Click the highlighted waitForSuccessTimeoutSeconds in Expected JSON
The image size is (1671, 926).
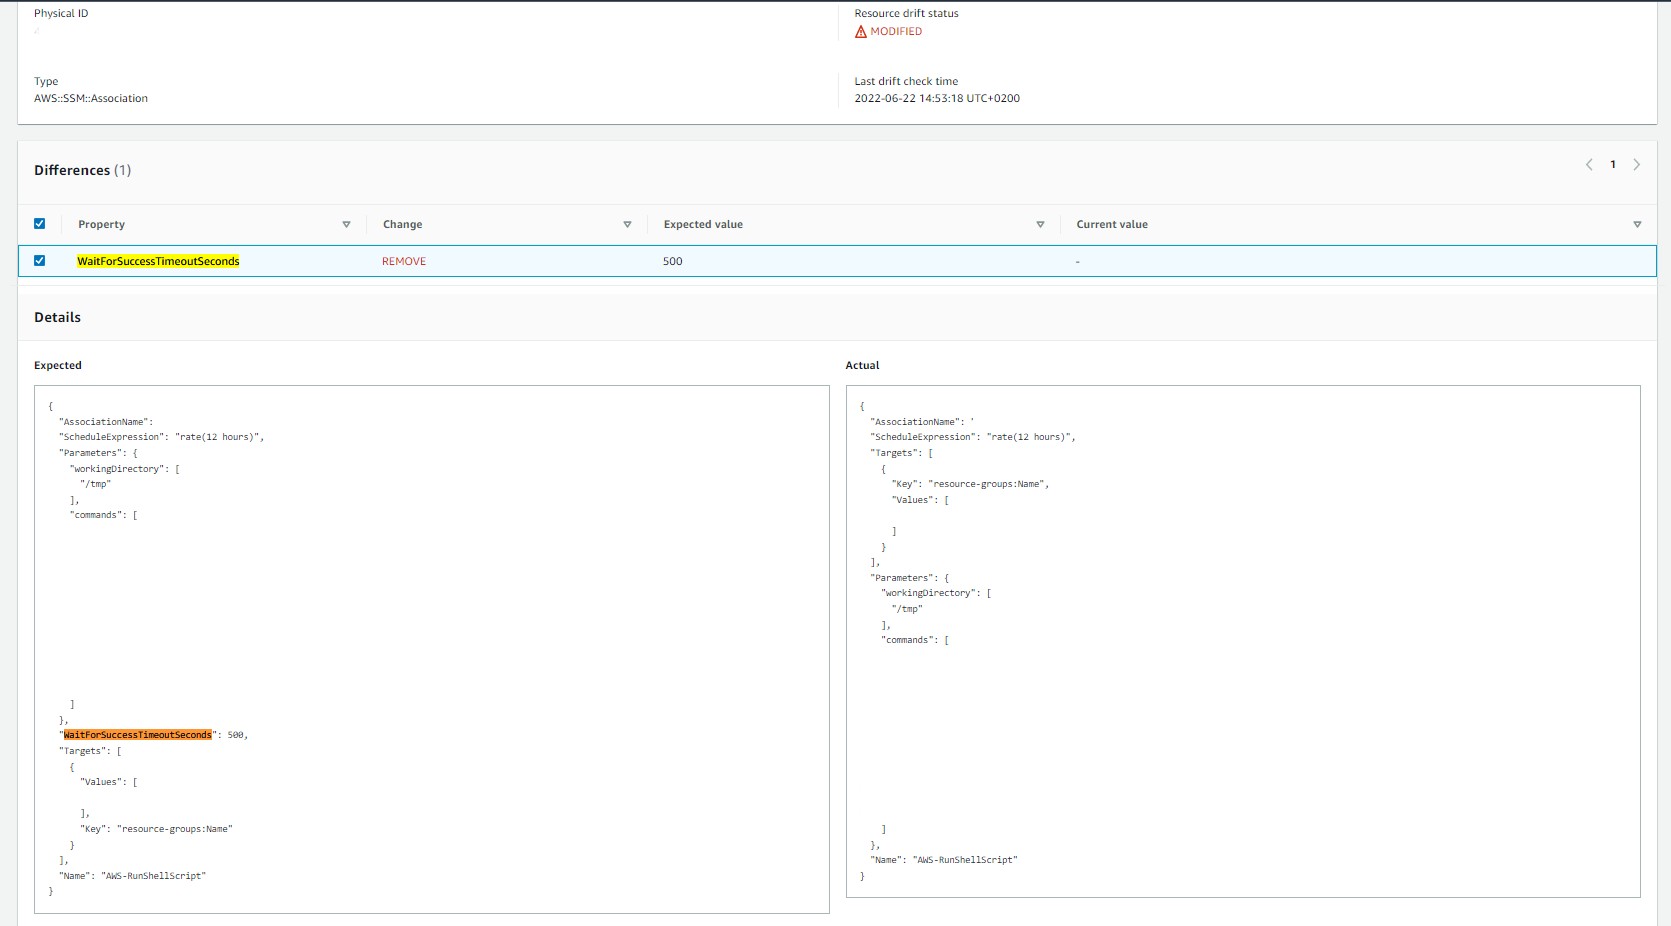tap(137, 734)
